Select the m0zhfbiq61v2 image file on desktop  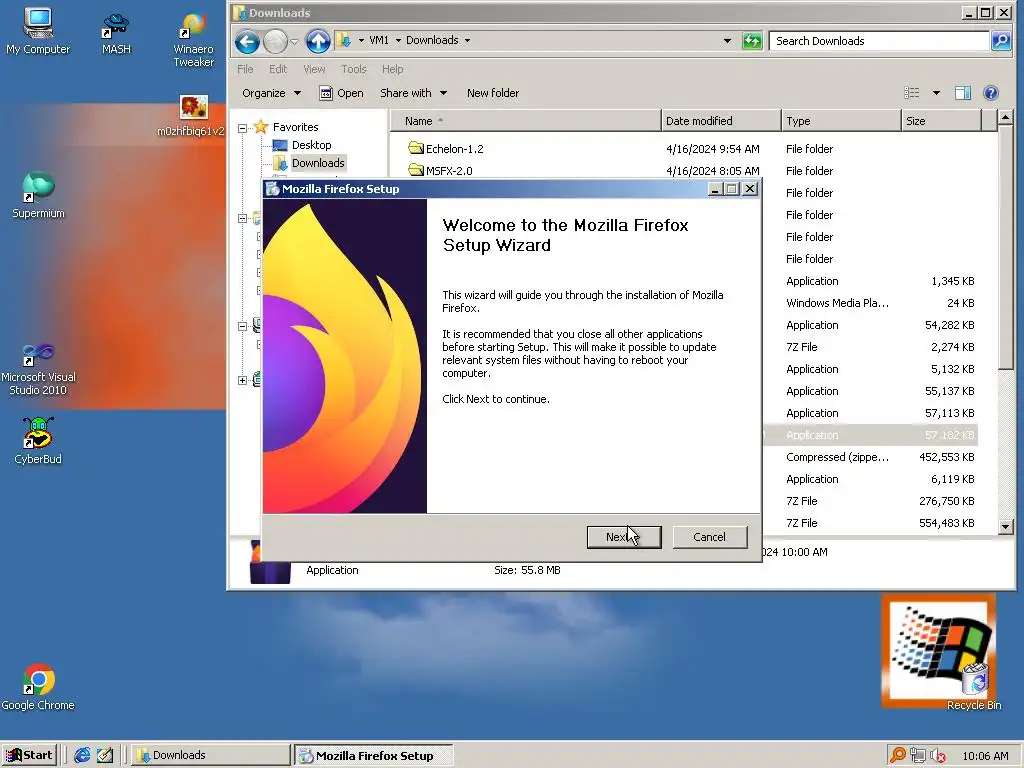pos(193,116)
